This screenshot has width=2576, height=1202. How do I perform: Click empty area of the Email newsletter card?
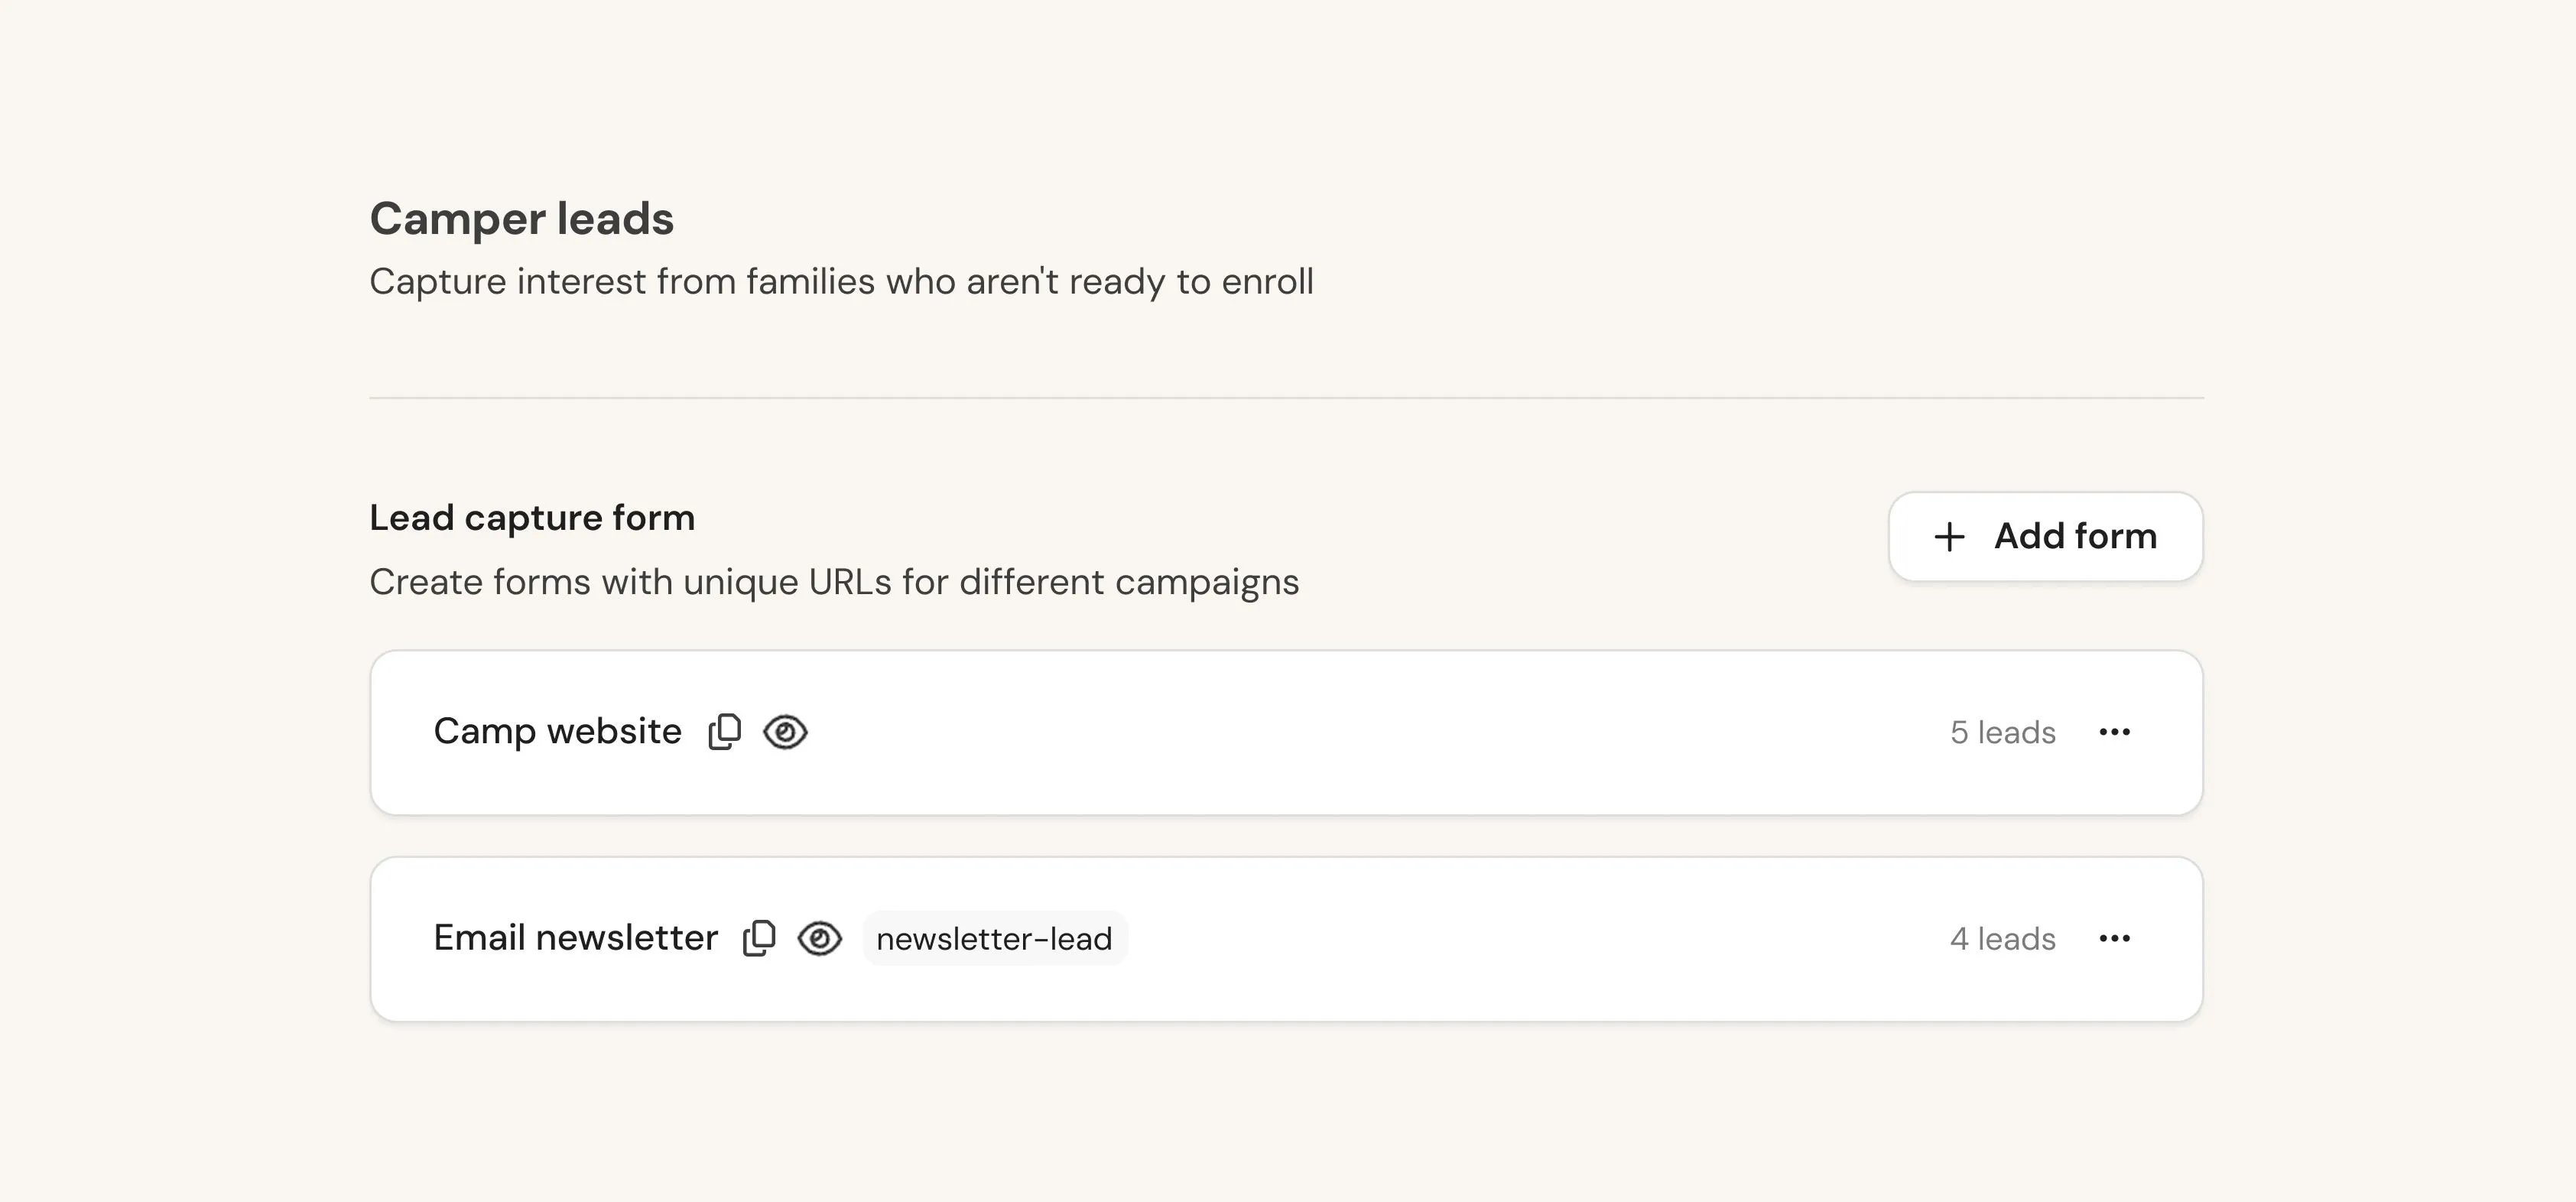pos(1540,938)
